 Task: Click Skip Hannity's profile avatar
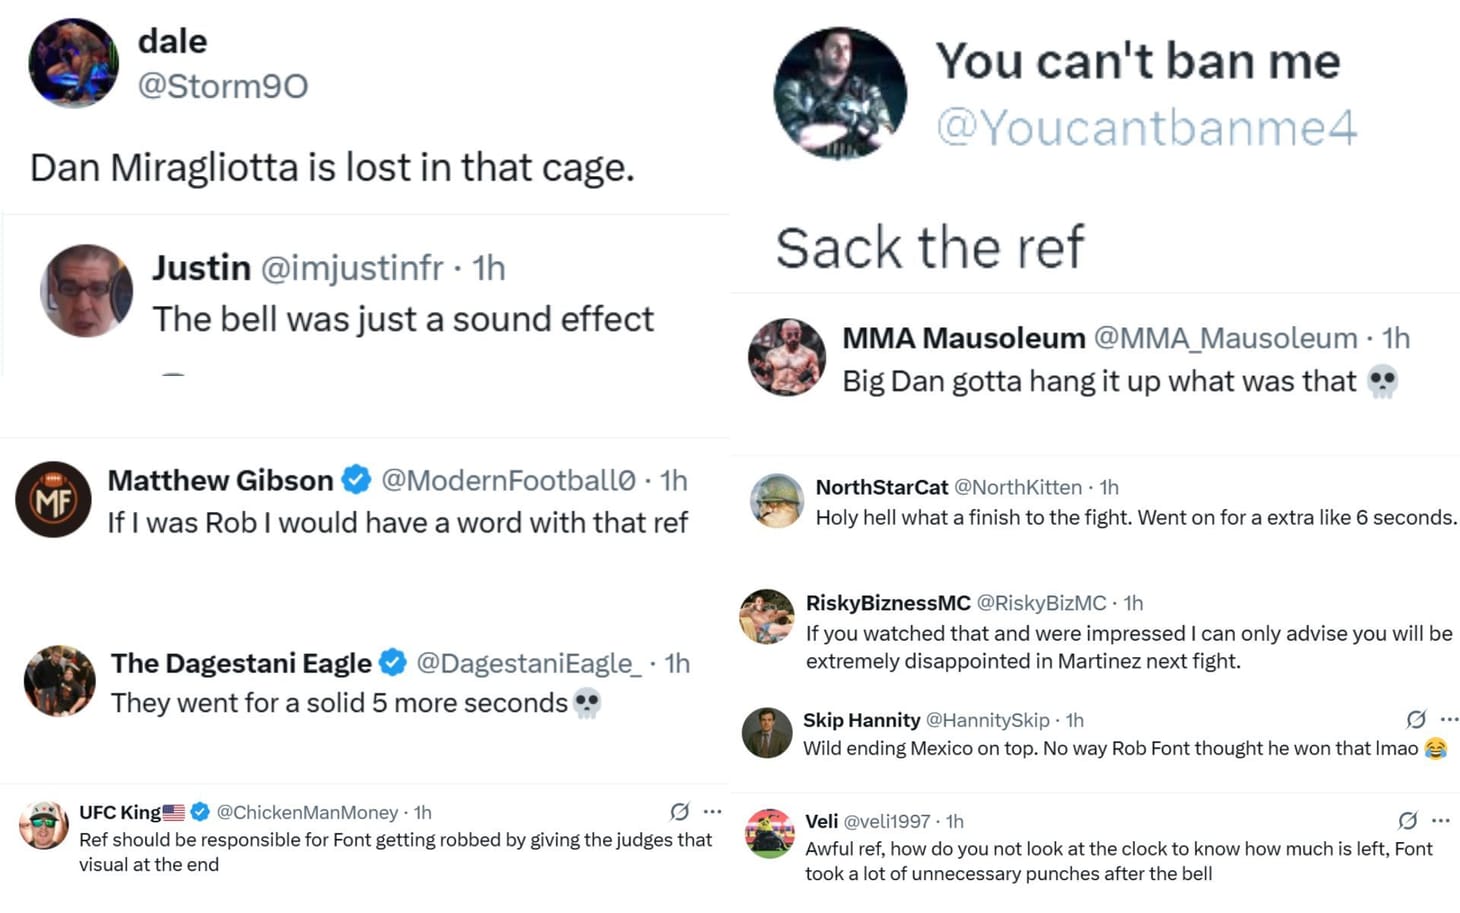766,732
